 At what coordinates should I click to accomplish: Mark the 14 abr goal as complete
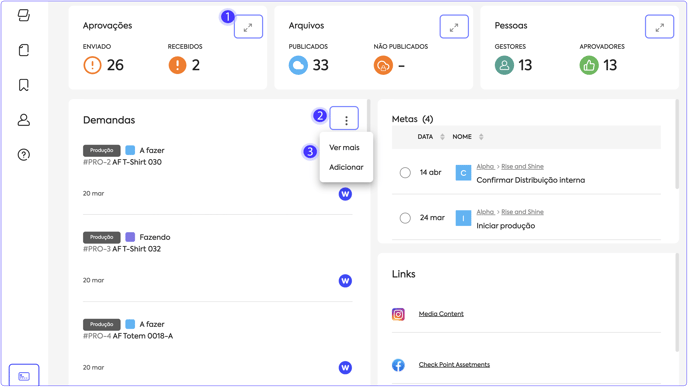coord(405,172)
